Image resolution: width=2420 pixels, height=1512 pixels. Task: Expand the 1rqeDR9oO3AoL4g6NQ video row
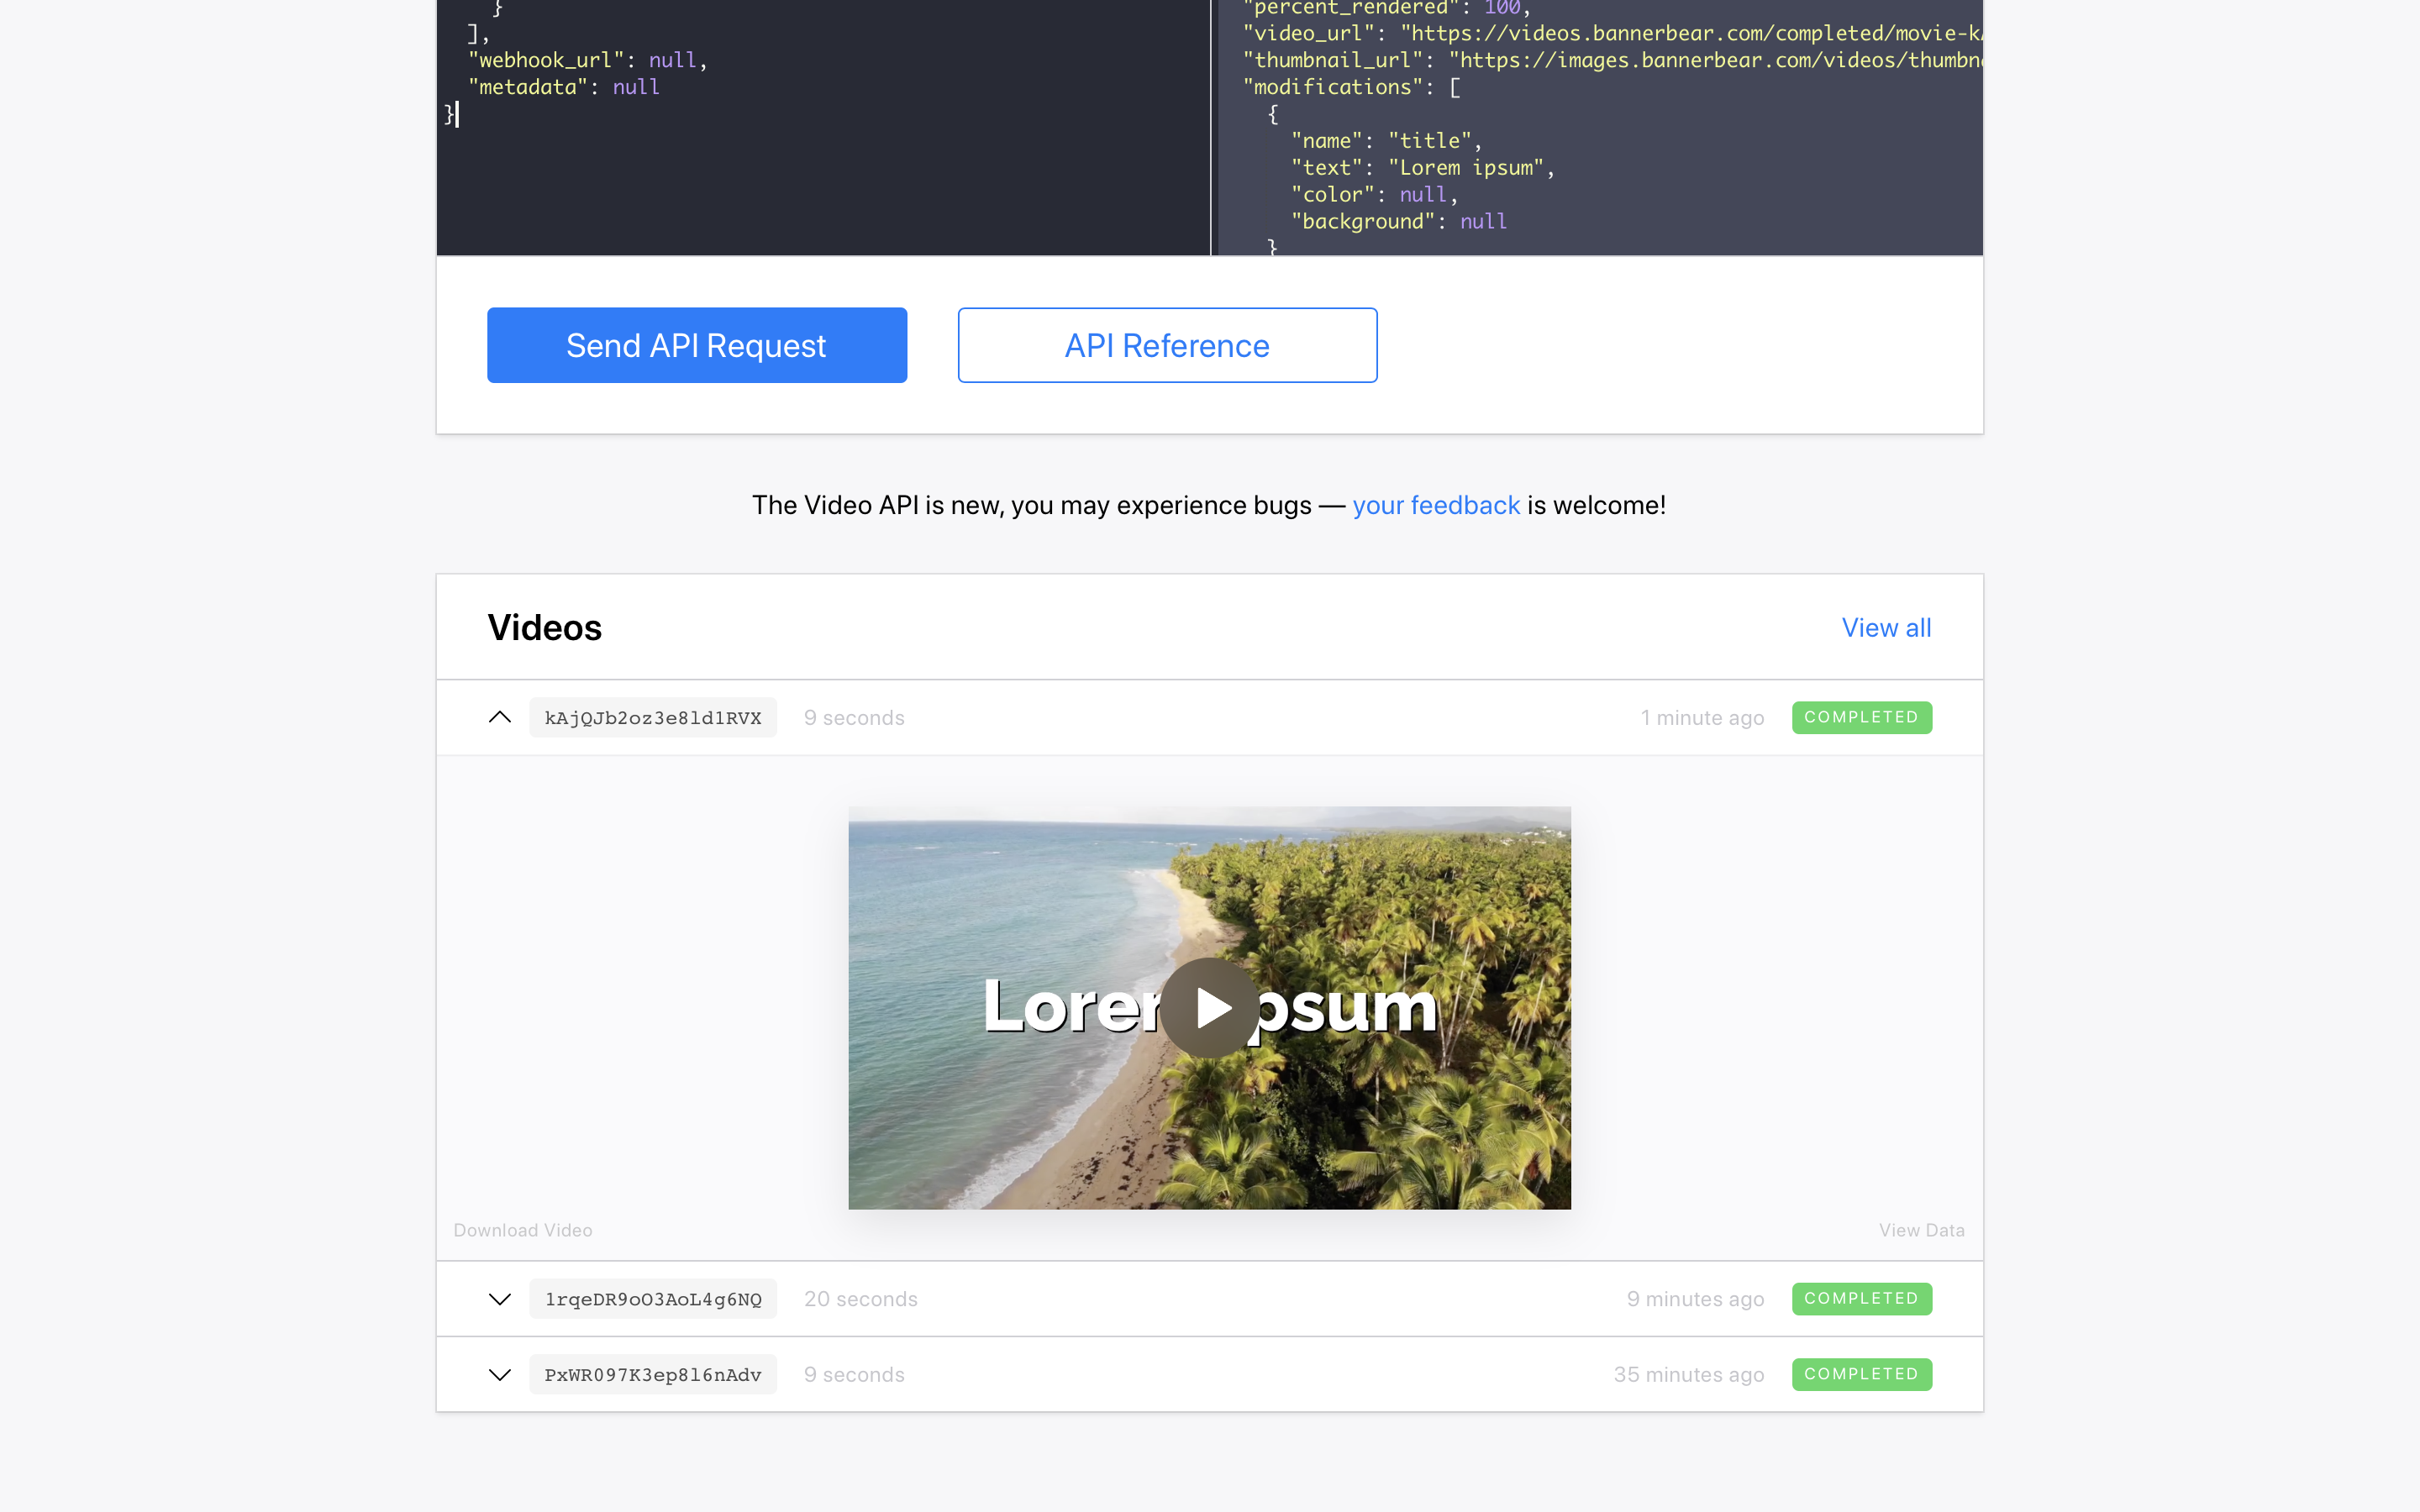coord(500,1299)
